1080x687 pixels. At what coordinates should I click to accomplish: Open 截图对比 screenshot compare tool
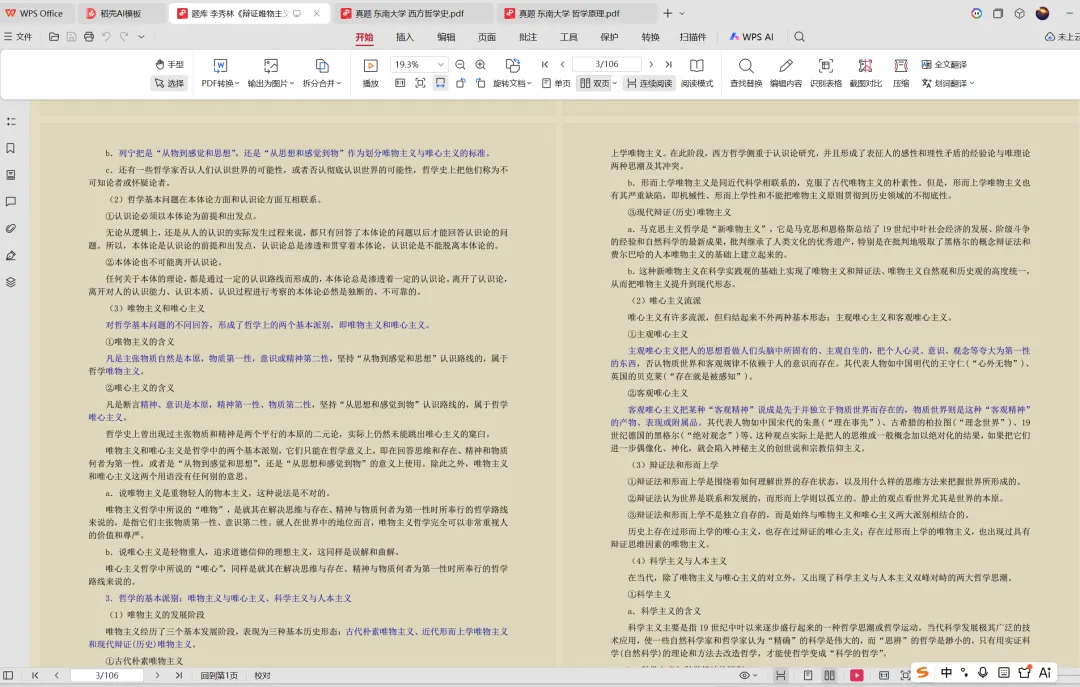866,74
